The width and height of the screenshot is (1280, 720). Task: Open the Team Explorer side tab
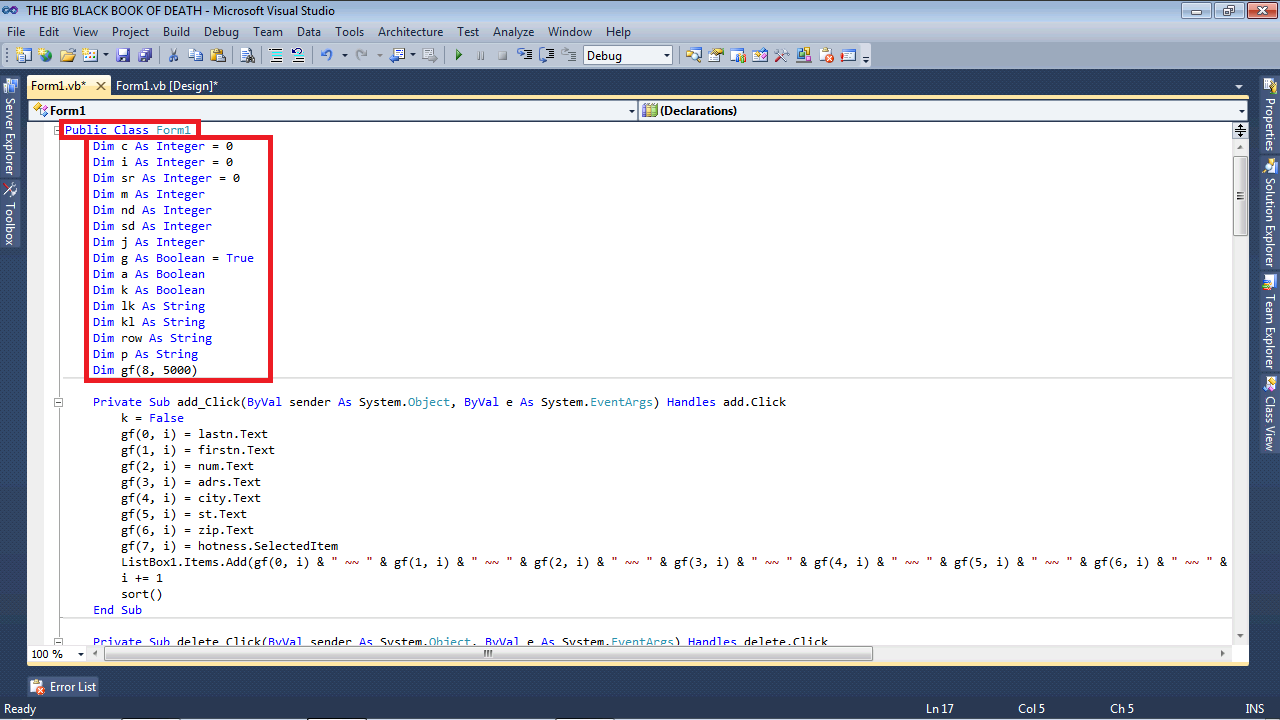tap(1270, 322)
